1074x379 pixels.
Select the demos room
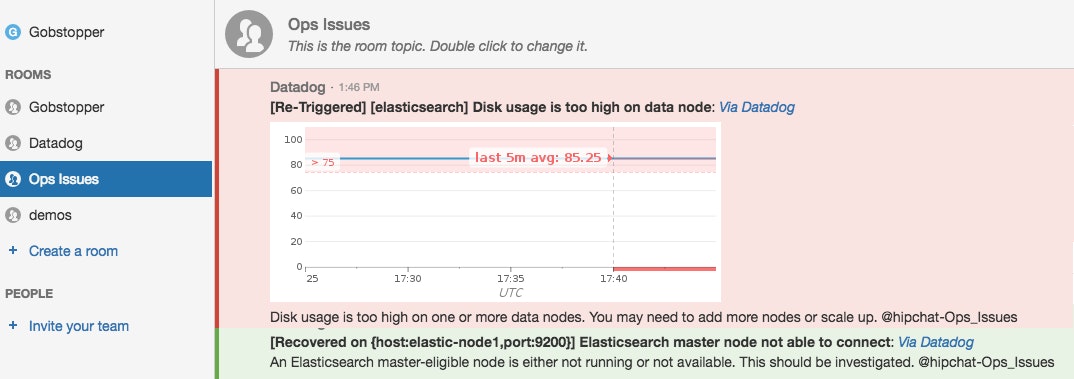pos(50,215)
